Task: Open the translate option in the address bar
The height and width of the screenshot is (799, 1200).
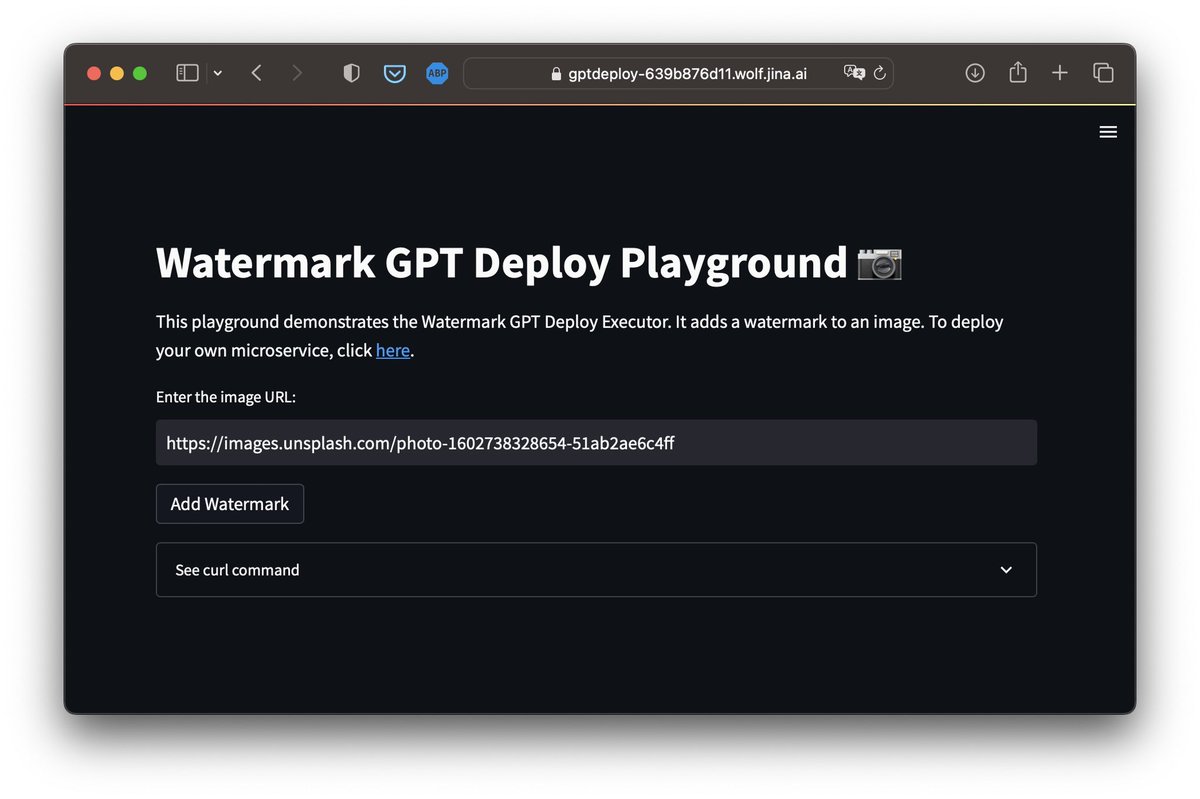Action: 853,72
